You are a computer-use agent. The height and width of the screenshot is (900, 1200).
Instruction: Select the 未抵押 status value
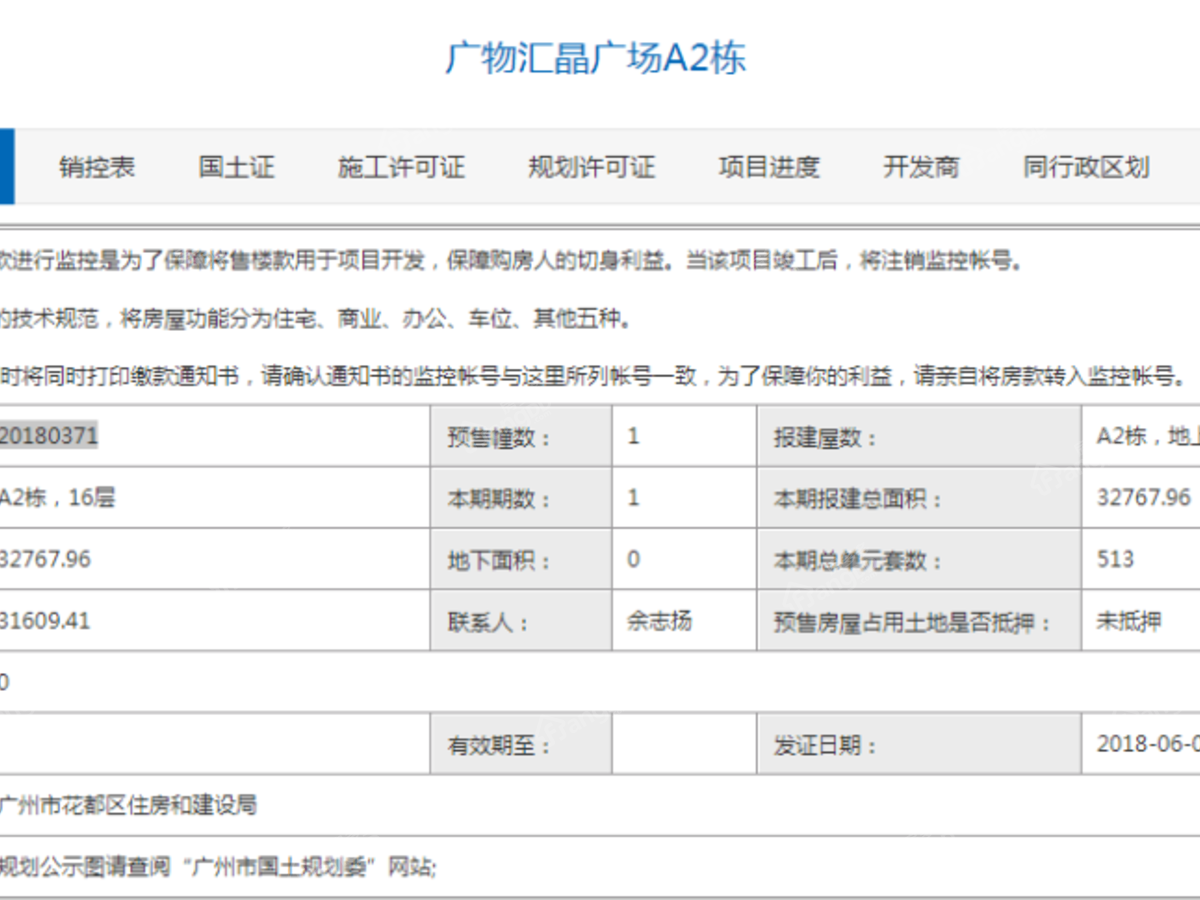point(1129,621)
